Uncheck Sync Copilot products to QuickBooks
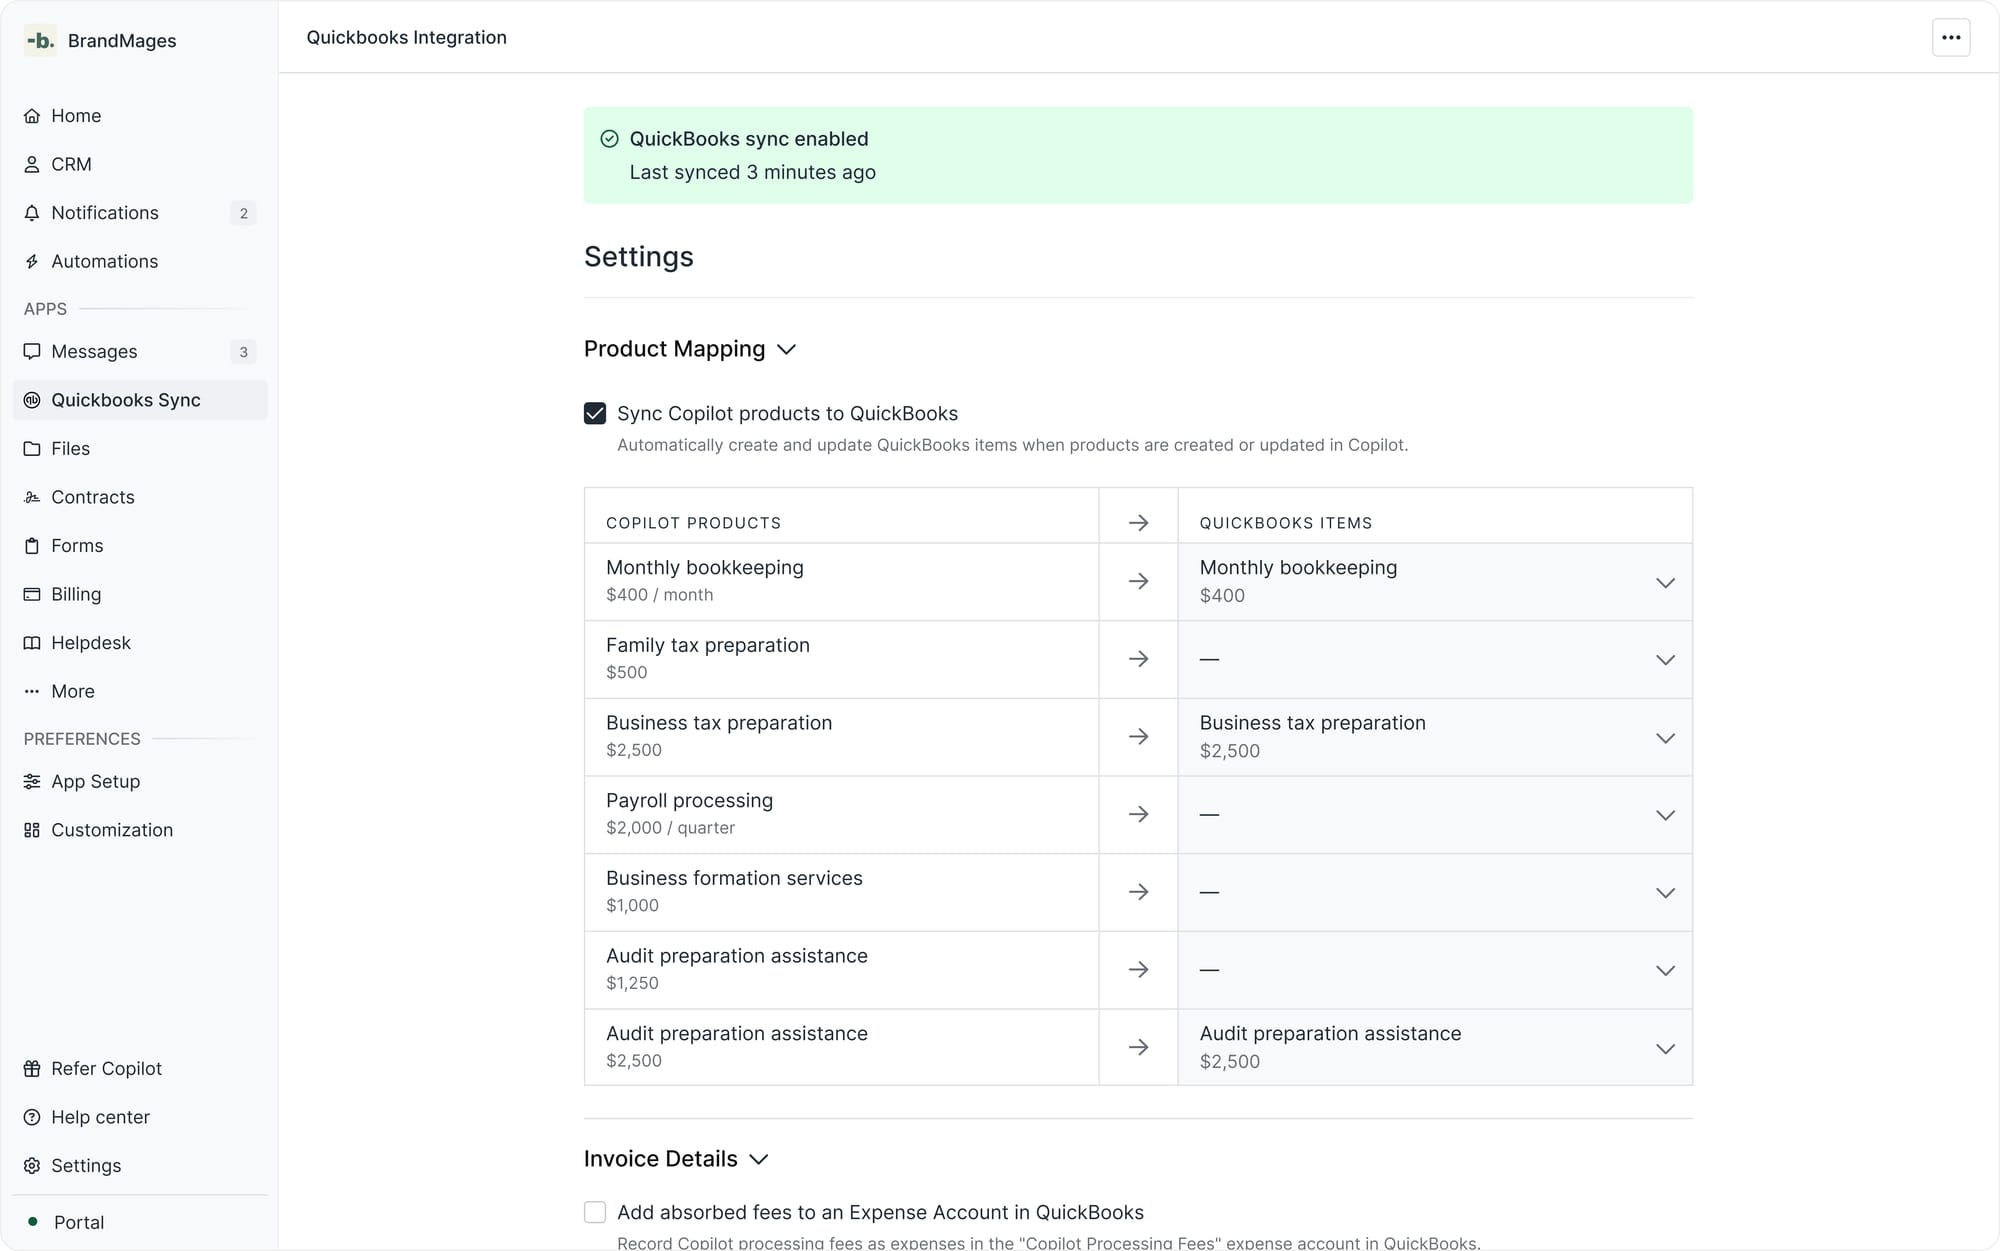 tap(595, 414)
